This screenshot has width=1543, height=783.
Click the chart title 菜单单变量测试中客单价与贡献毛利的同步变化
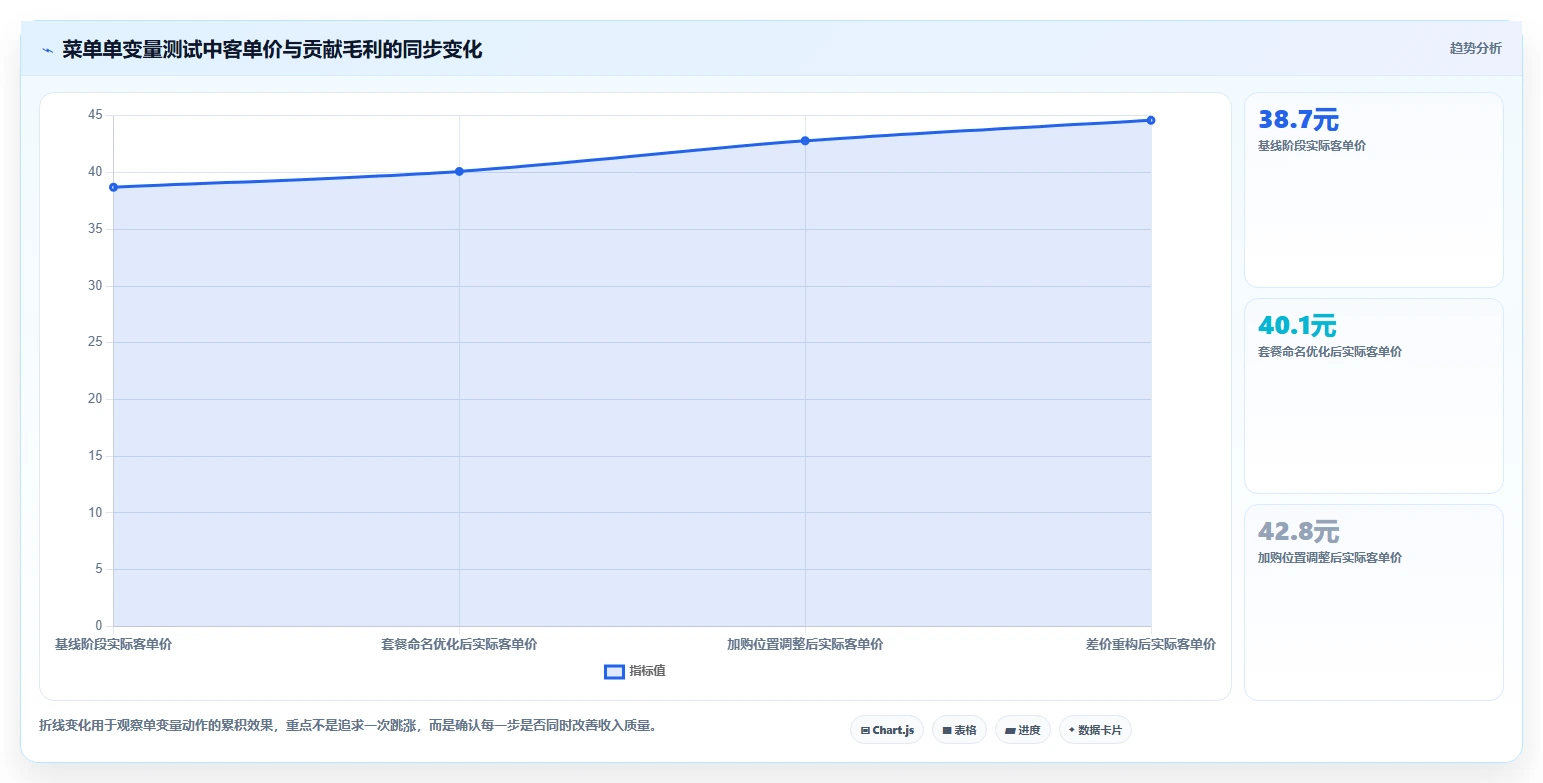coord(272,50)
